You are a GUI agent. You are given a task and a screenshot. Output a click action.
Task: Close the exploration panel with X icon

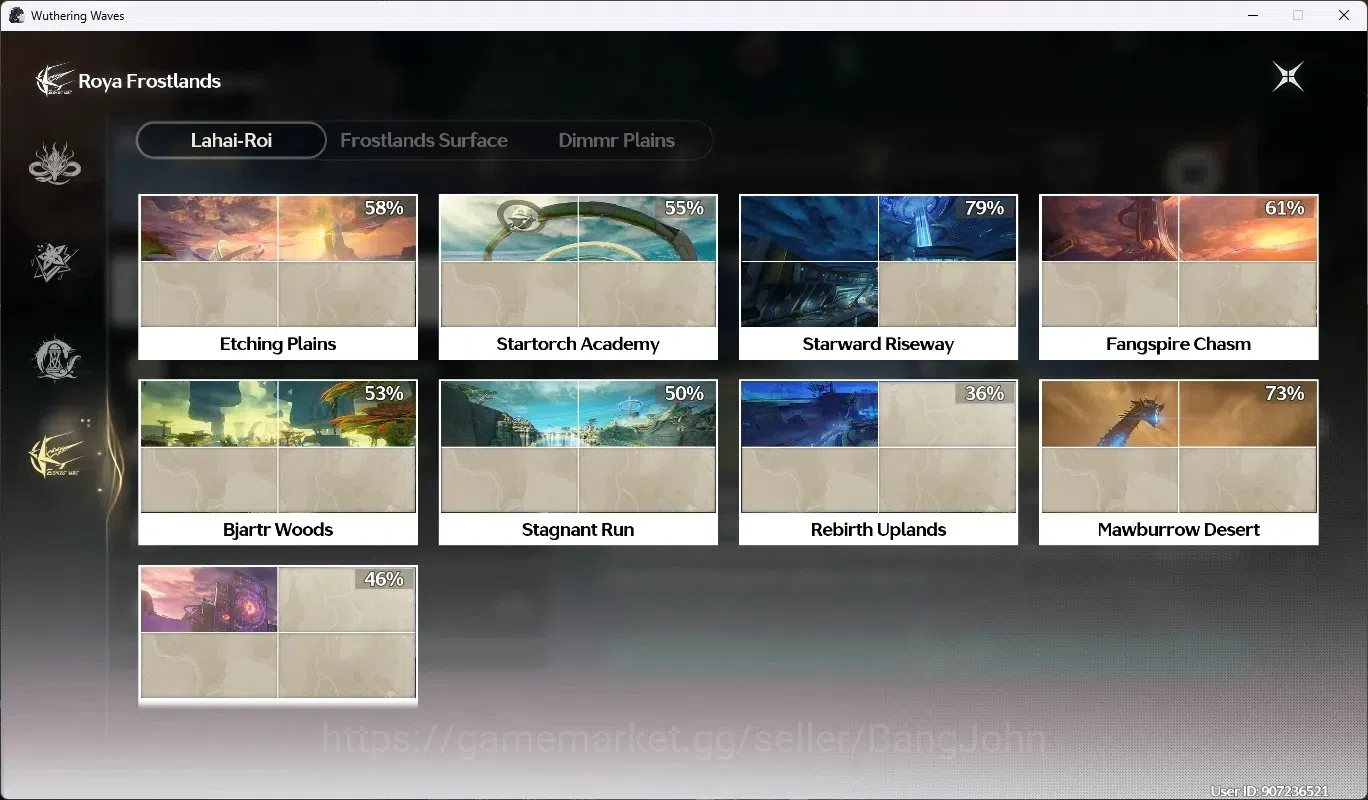[x=1288, y=76]
